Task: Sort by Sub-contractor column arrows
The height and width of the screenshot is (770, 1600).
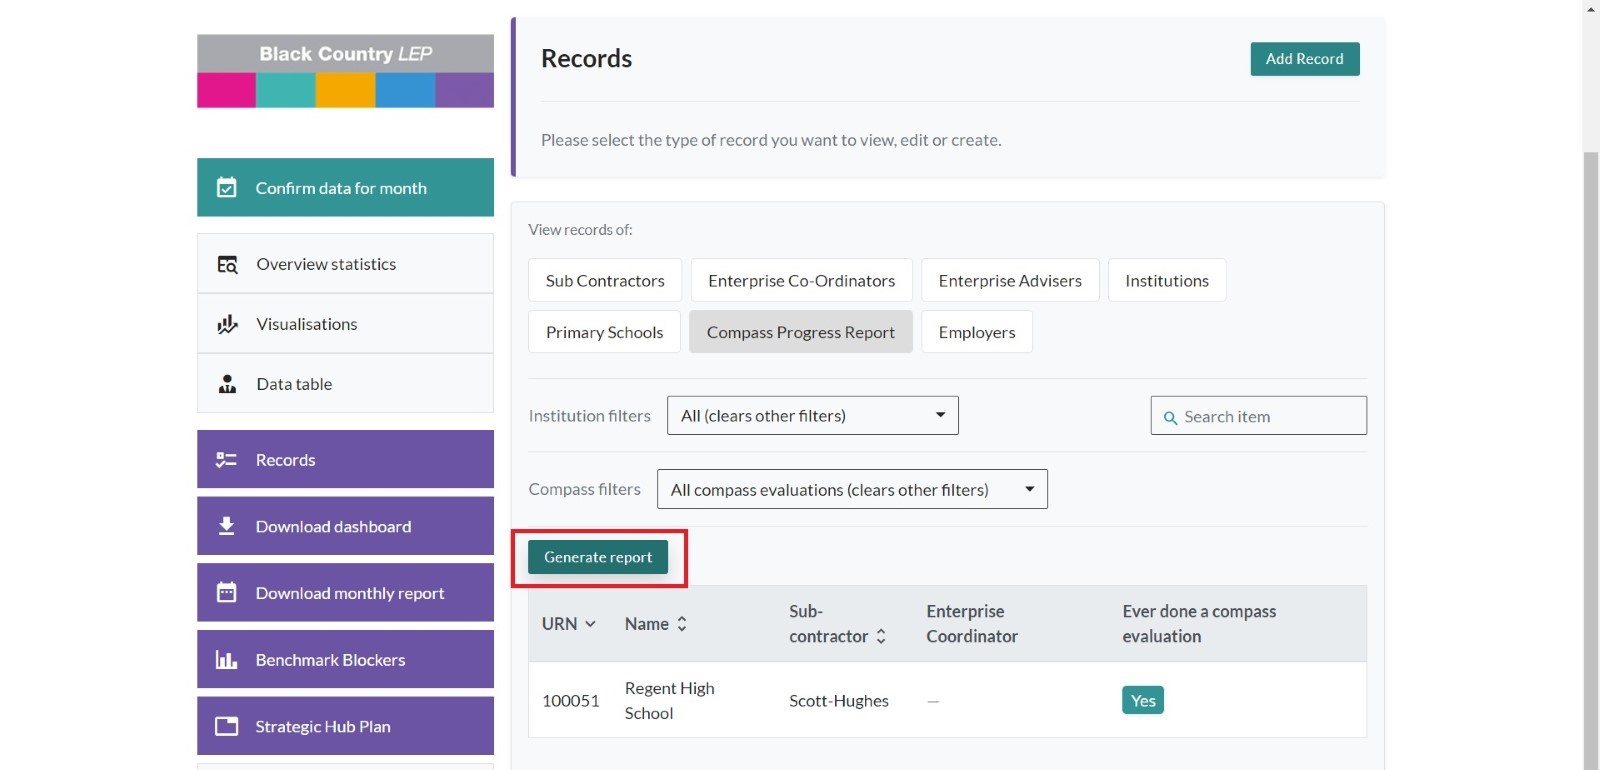Action: pos(881,636)
